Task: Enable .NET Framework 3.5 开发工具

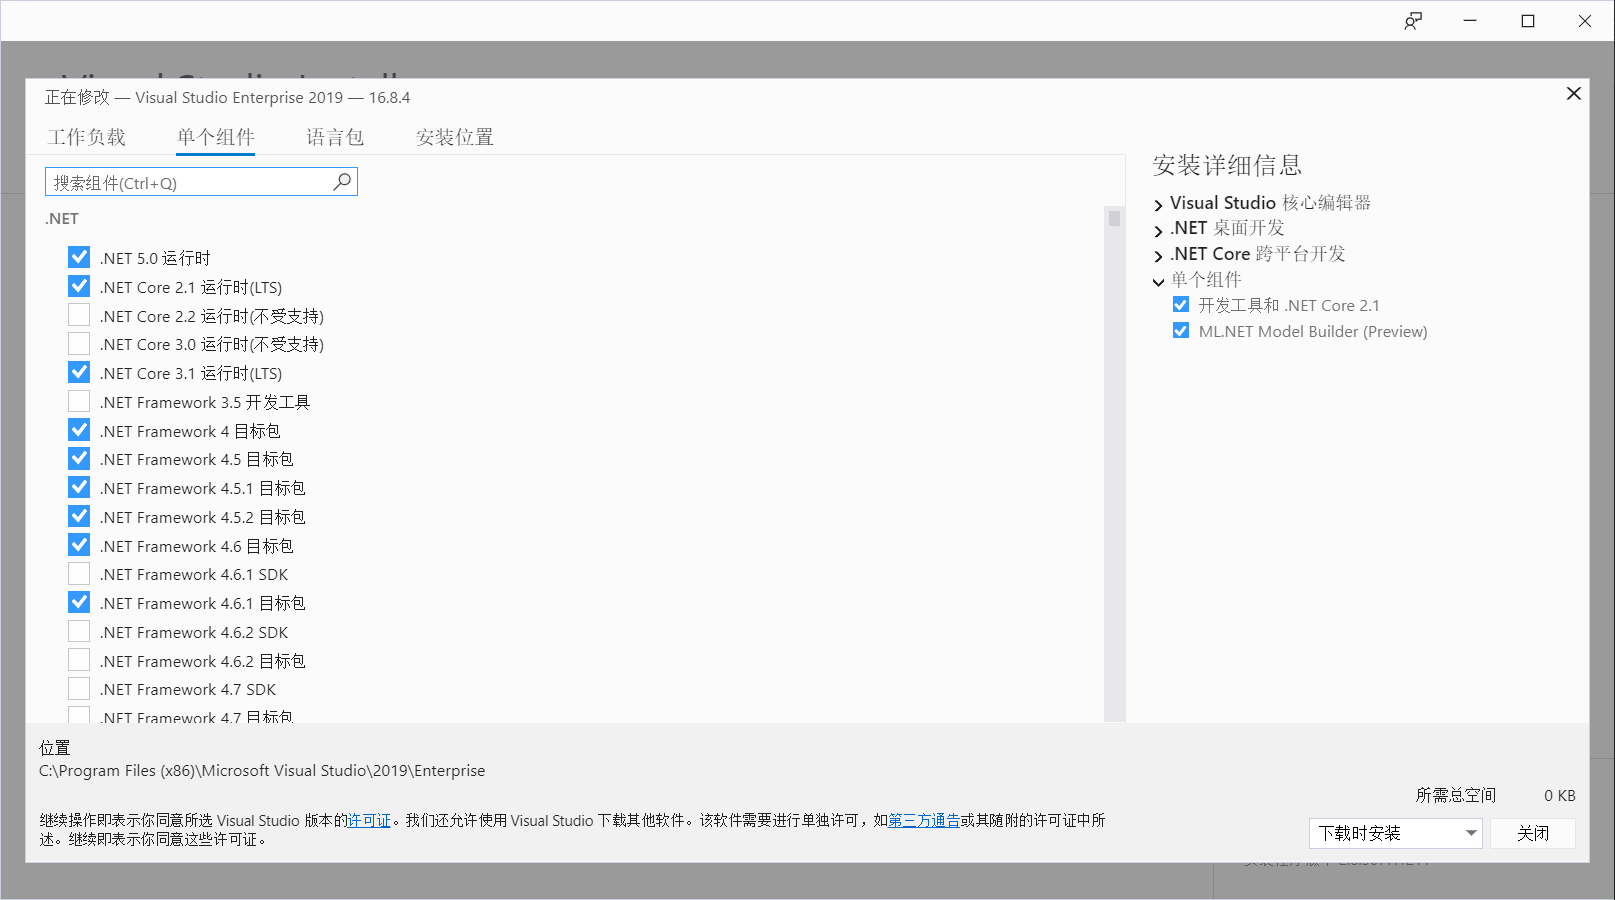Action: pos(79,401)
